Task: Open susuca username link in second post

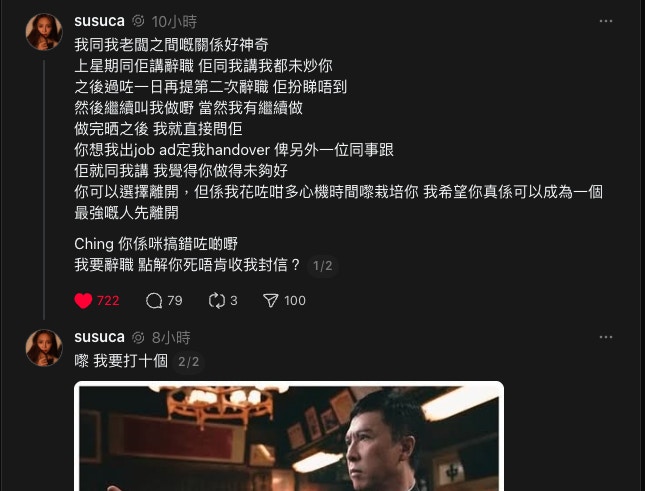Action: (x=100, y=337)
